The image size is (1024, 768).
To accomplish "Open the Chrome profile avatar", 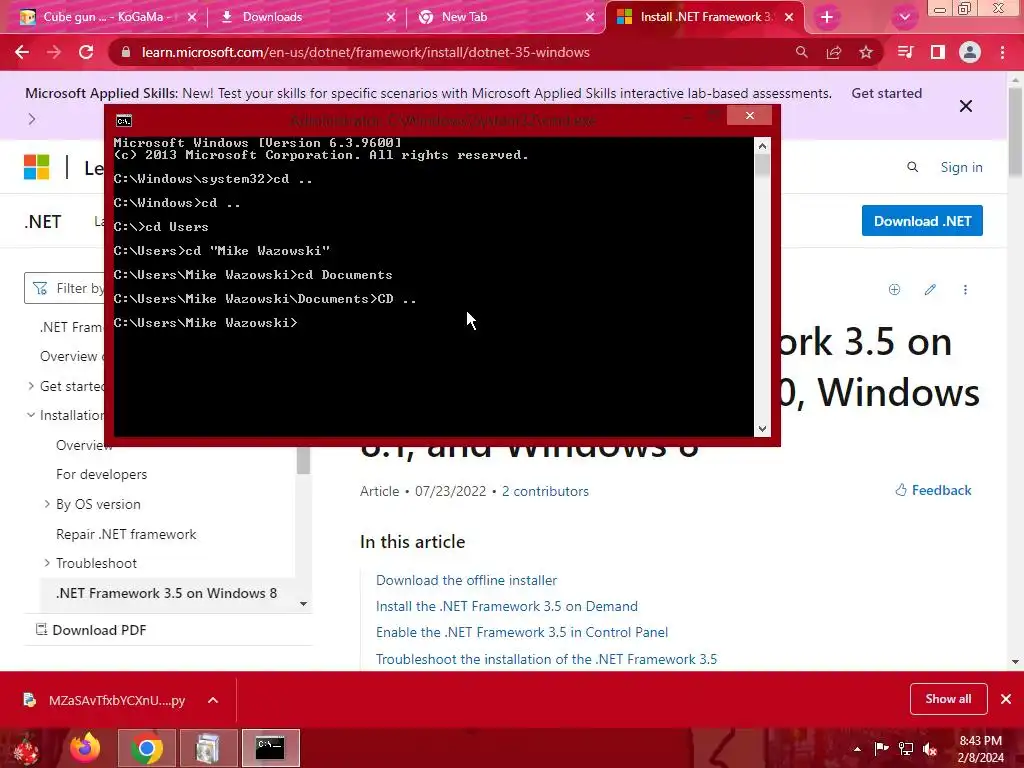I will (x=970, y=52).
